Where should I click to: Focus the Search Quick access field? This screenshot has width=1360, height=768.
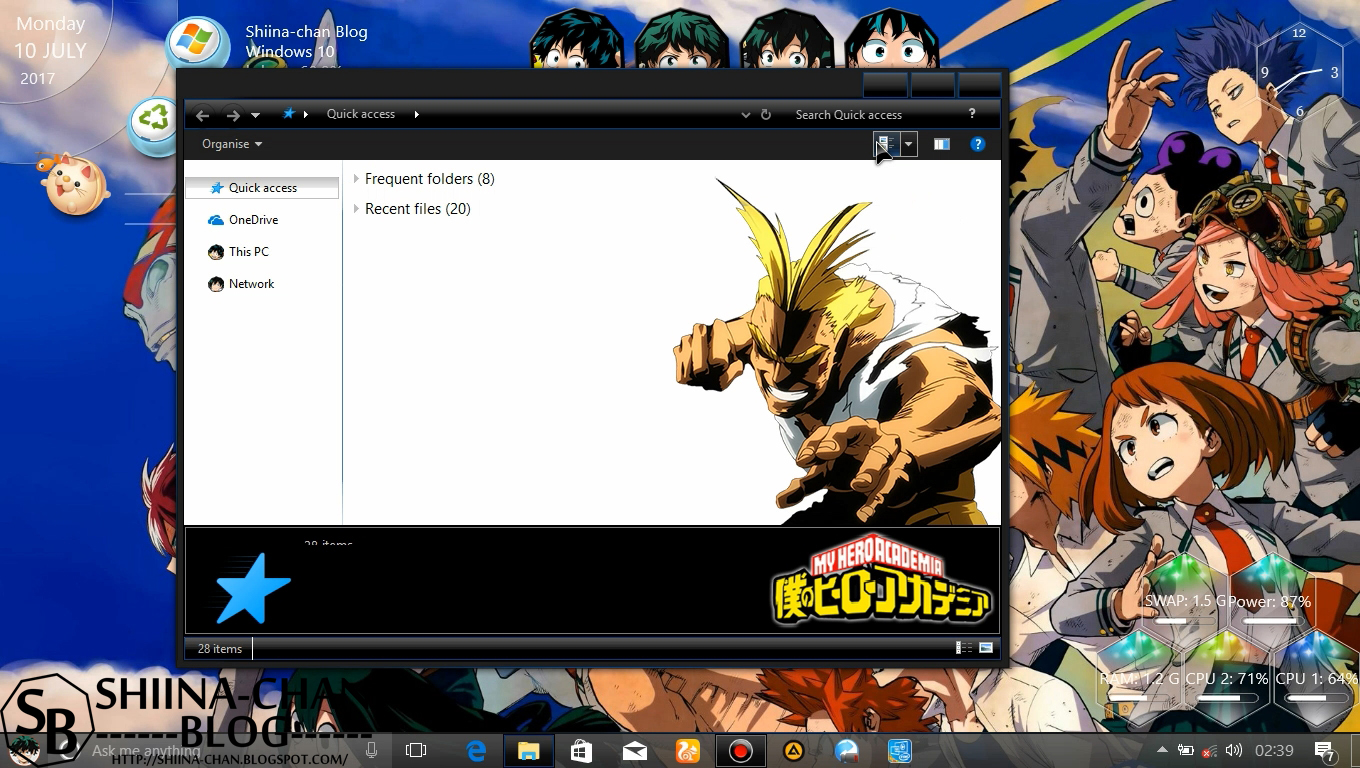875,114
